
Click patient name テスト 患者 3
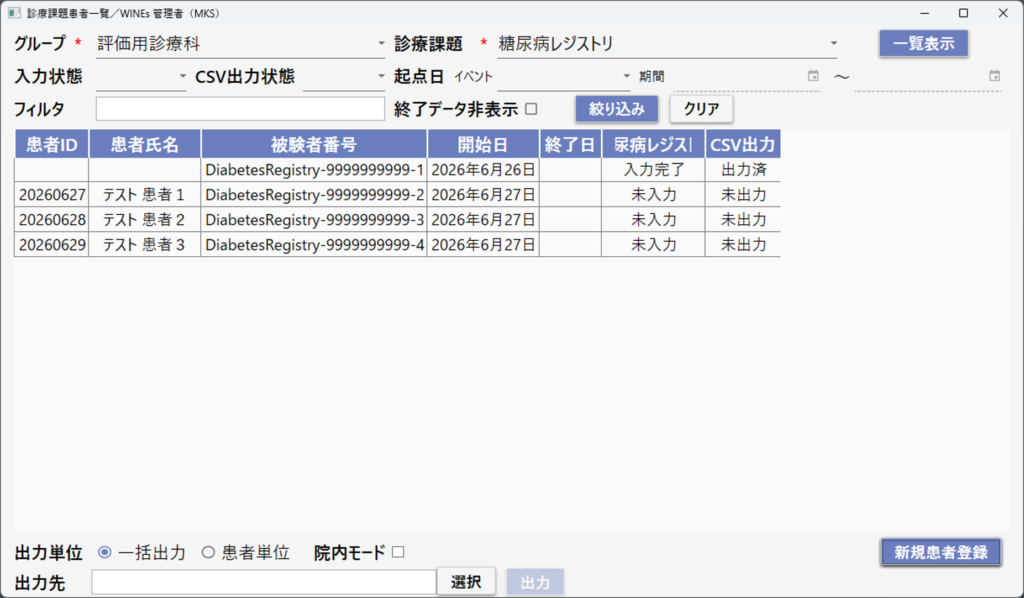coord(144,245)
